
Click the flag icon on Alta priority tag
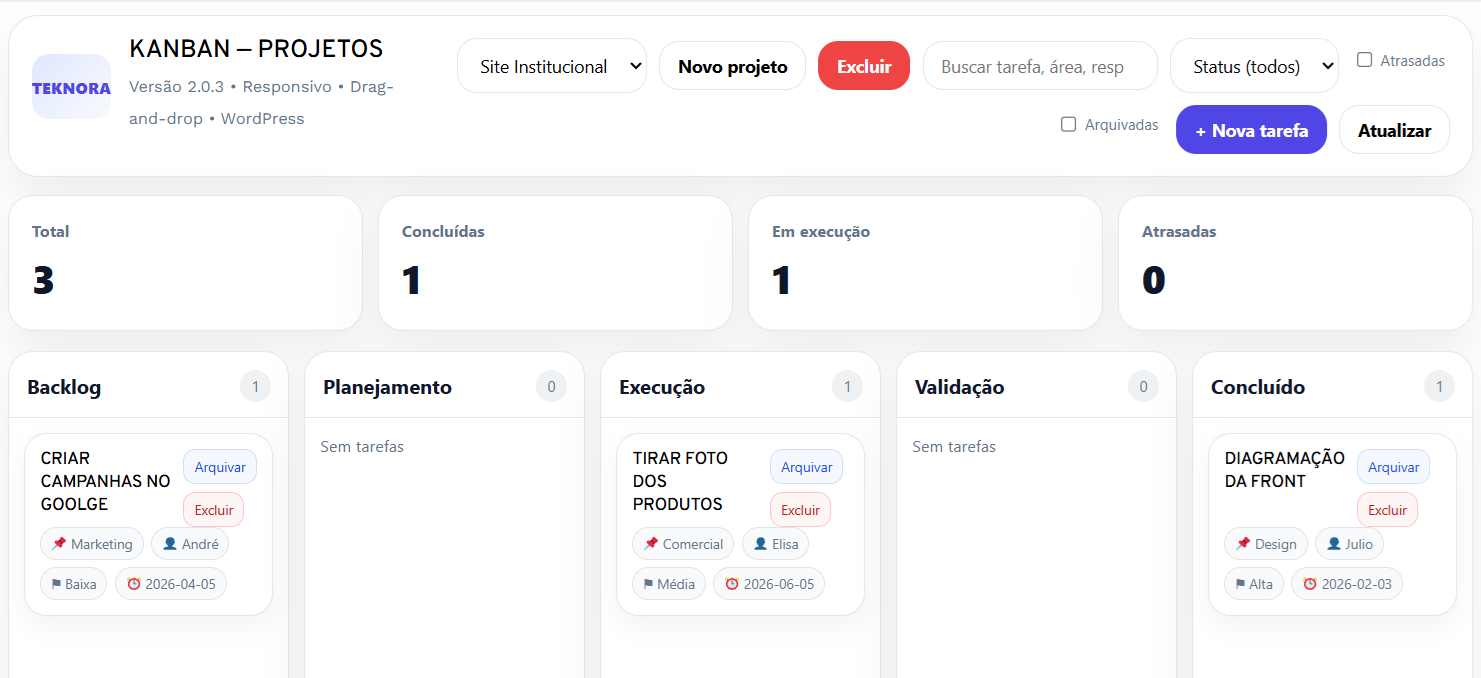tap(1240, 583)
